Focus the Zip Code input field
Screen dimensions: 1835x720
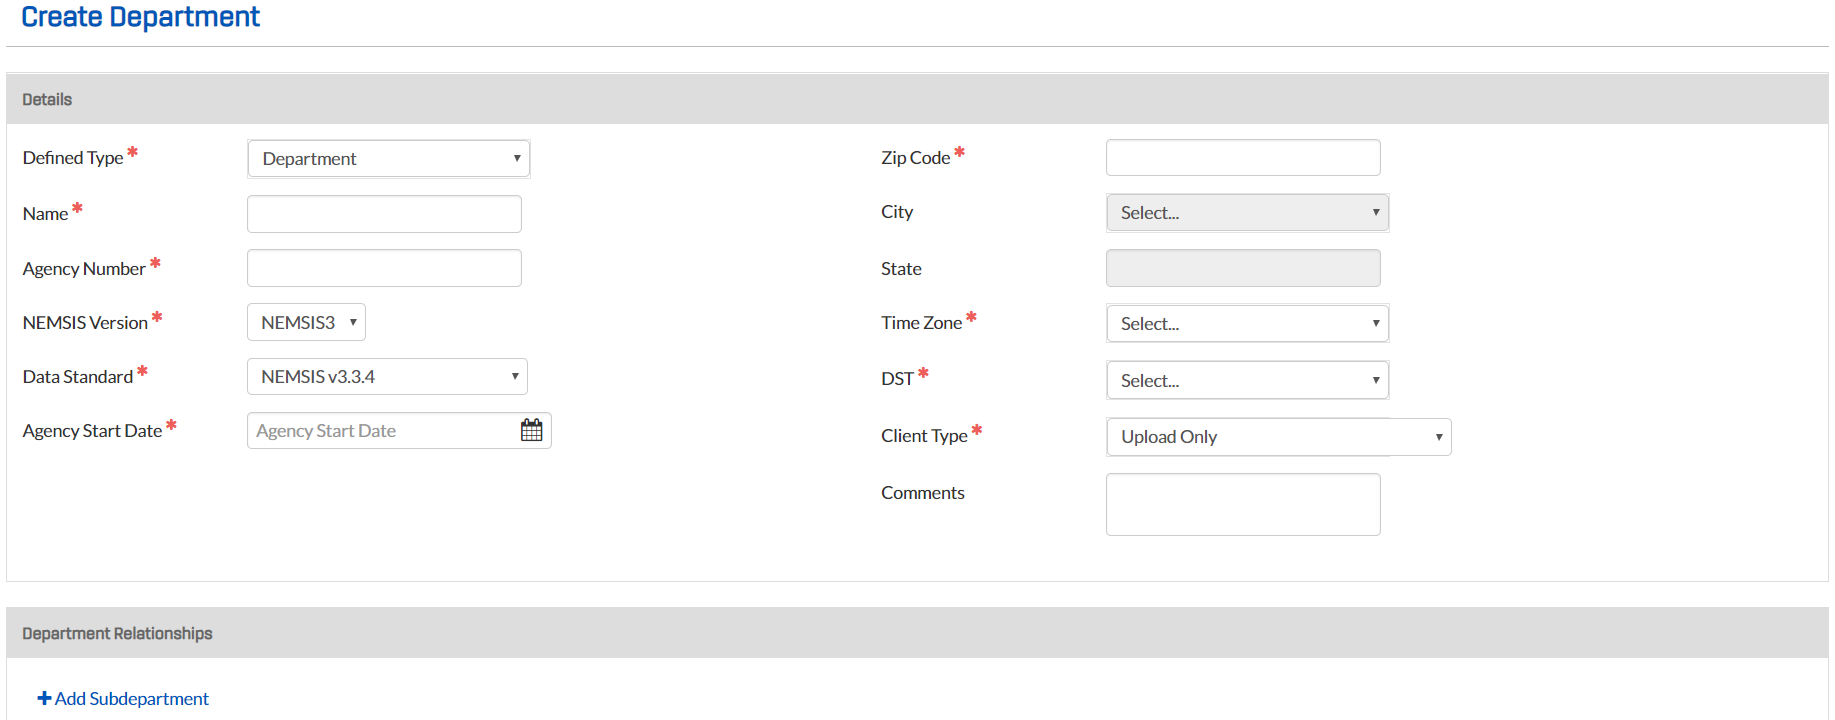pos(1243,157)
